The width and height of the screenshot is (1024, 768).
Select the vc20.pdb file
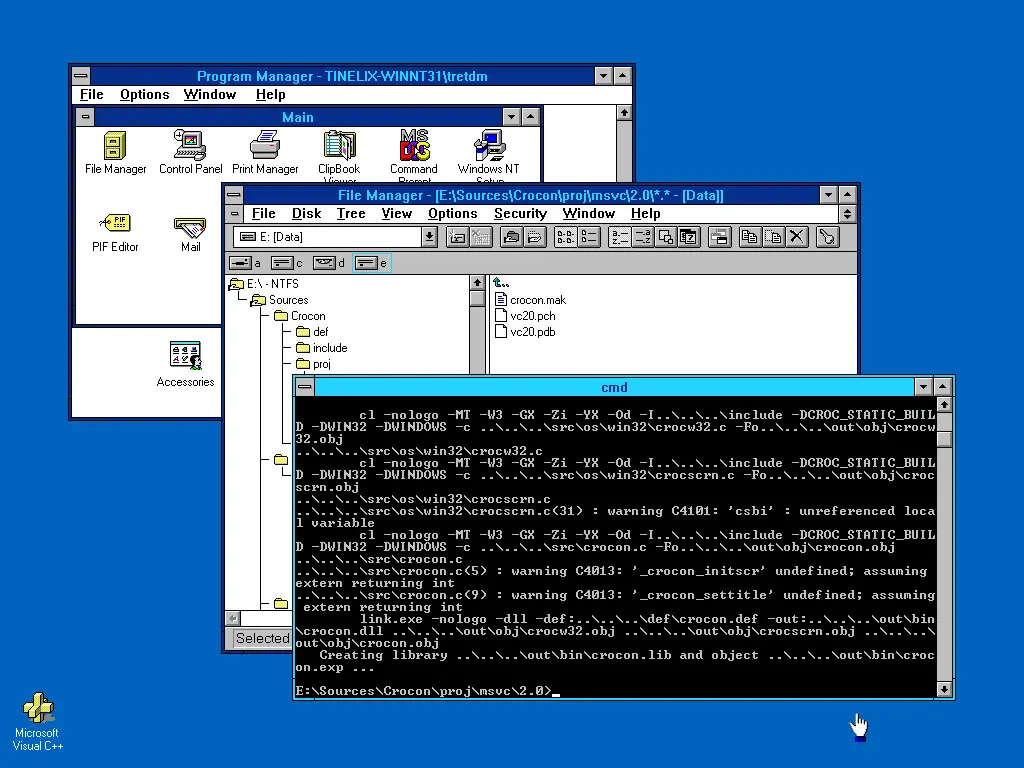[x=526, y=332]
